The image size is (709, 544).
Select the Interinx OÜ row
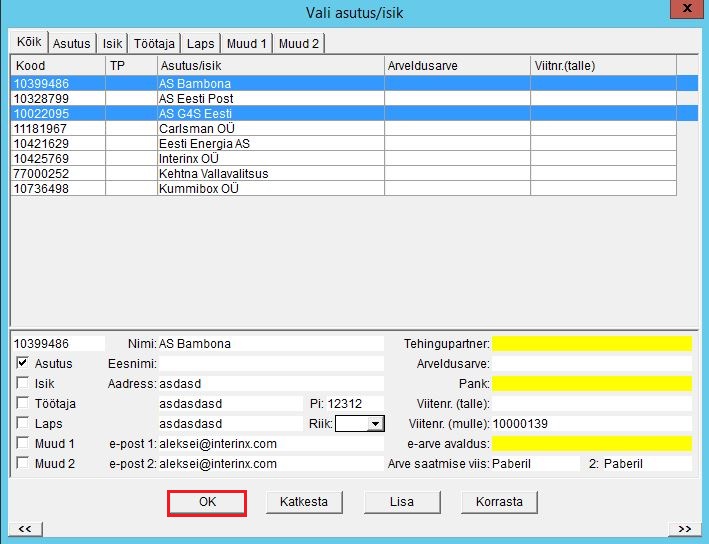344,158
